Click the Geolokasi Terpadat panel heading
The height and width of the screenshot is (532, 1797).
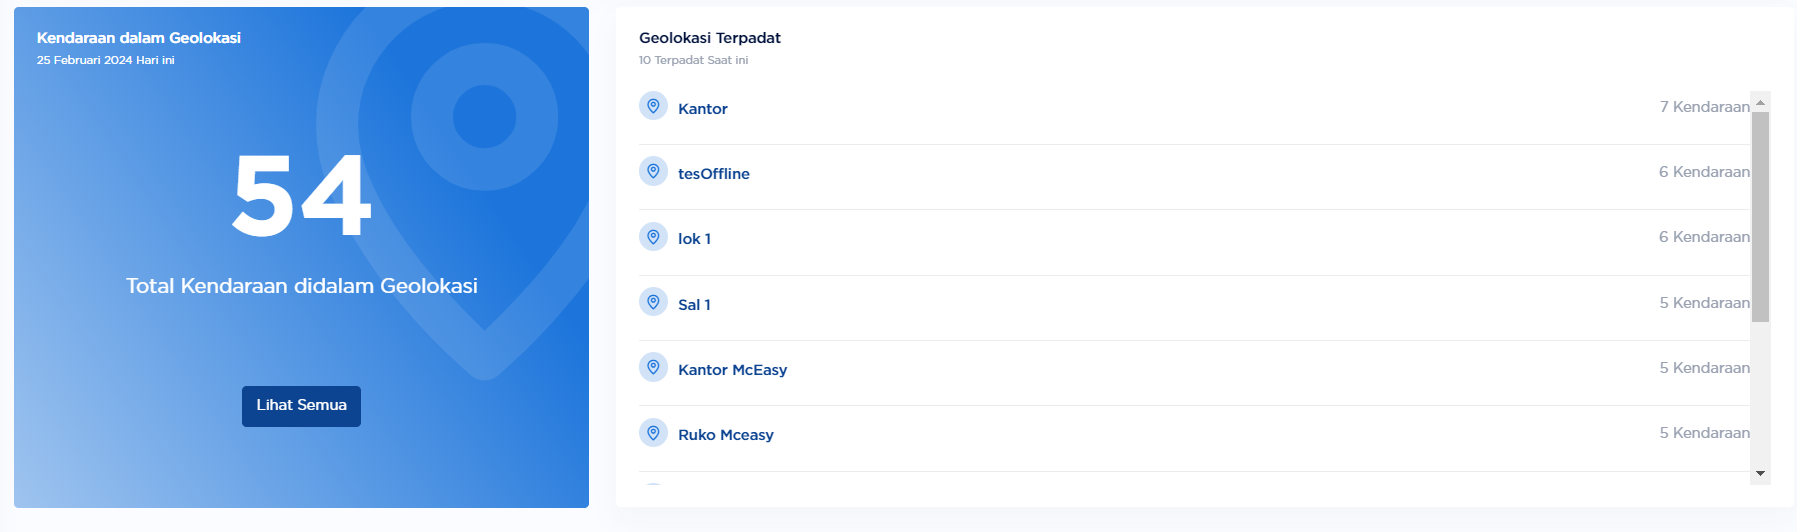tap(710, 38)
